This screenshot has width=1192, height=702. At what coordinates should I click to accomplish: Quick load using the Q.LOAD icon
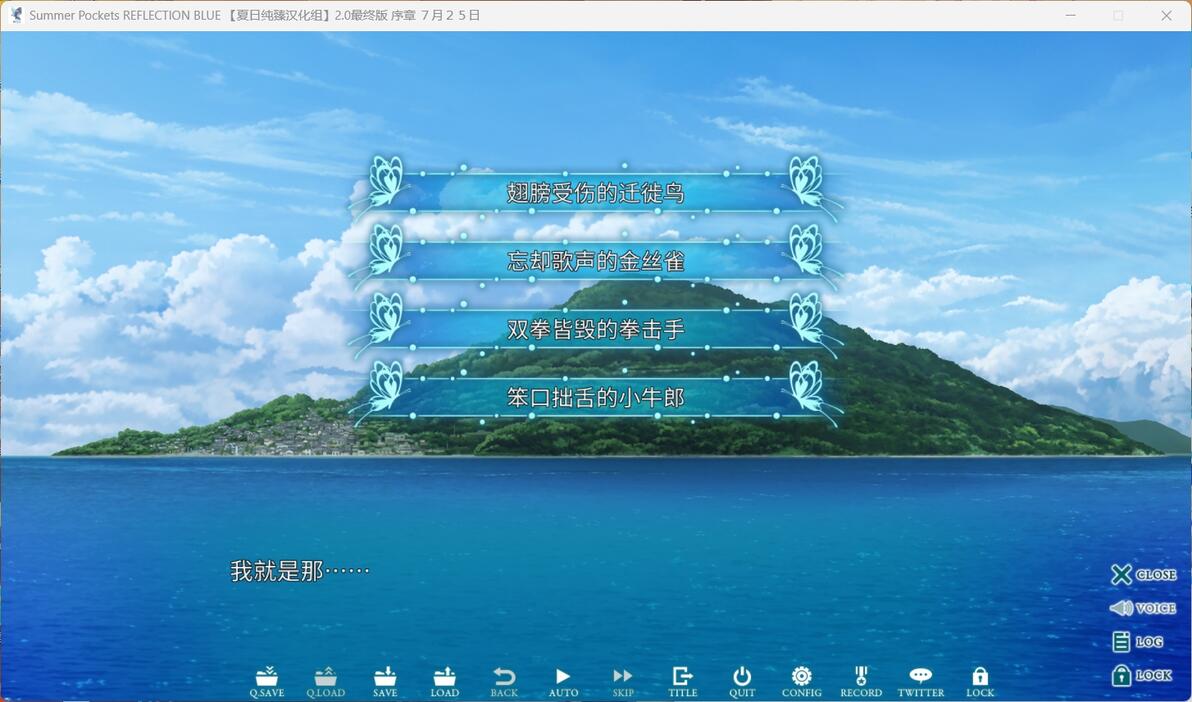tap(325, 682)
